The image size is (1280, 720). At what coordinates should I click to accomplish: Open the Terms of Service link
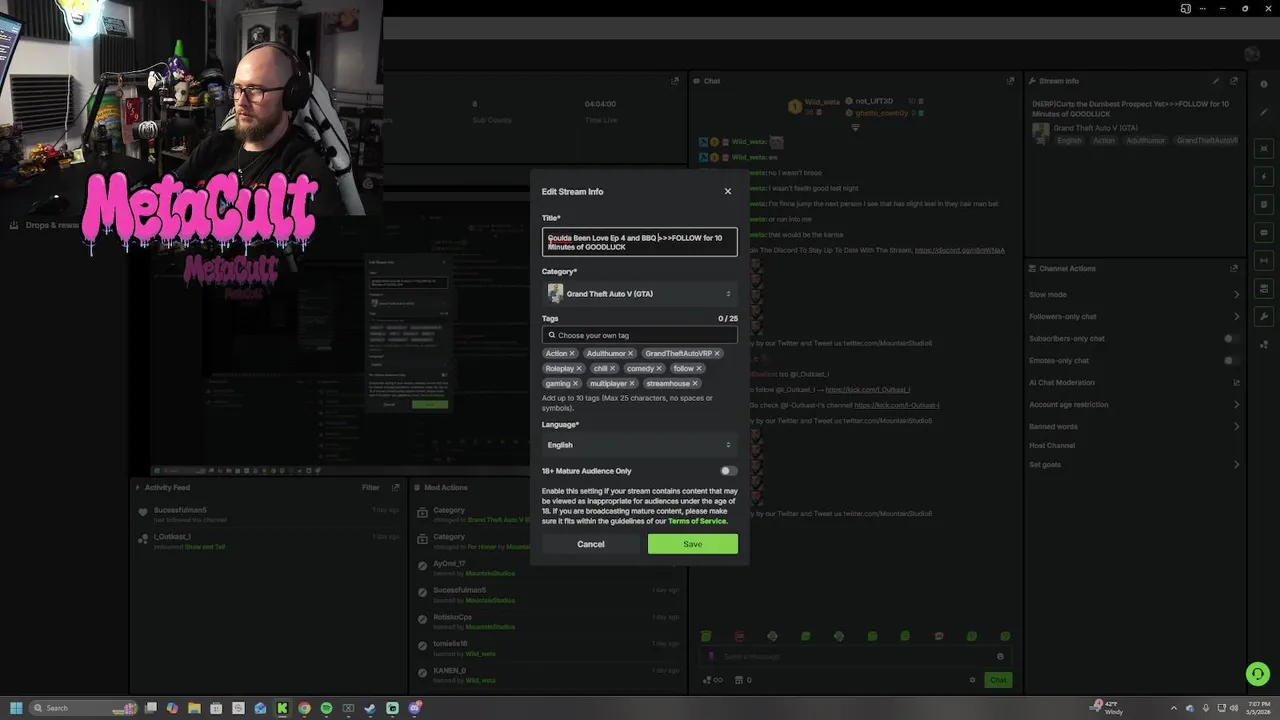point(697,521)
